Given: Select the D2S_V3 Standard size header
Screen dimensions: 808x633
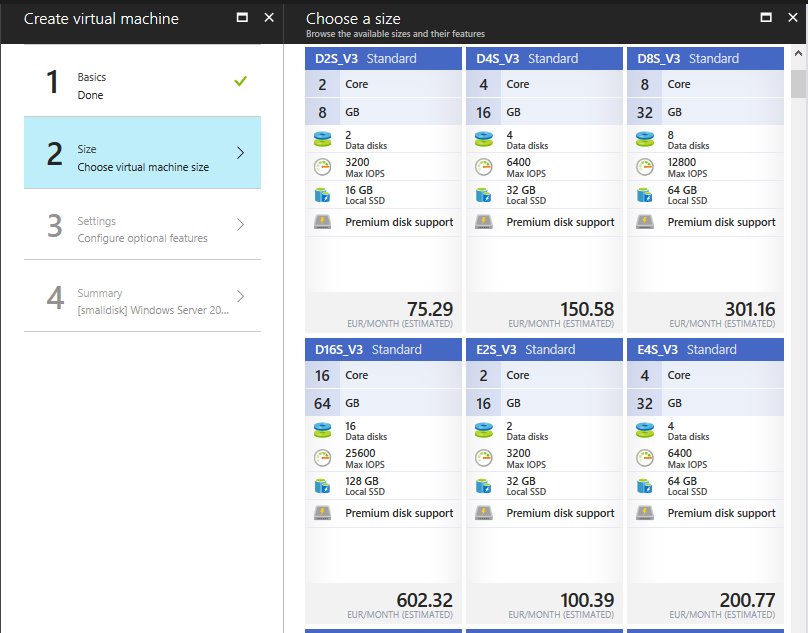Looking at the screenshot, I should 383,59.
